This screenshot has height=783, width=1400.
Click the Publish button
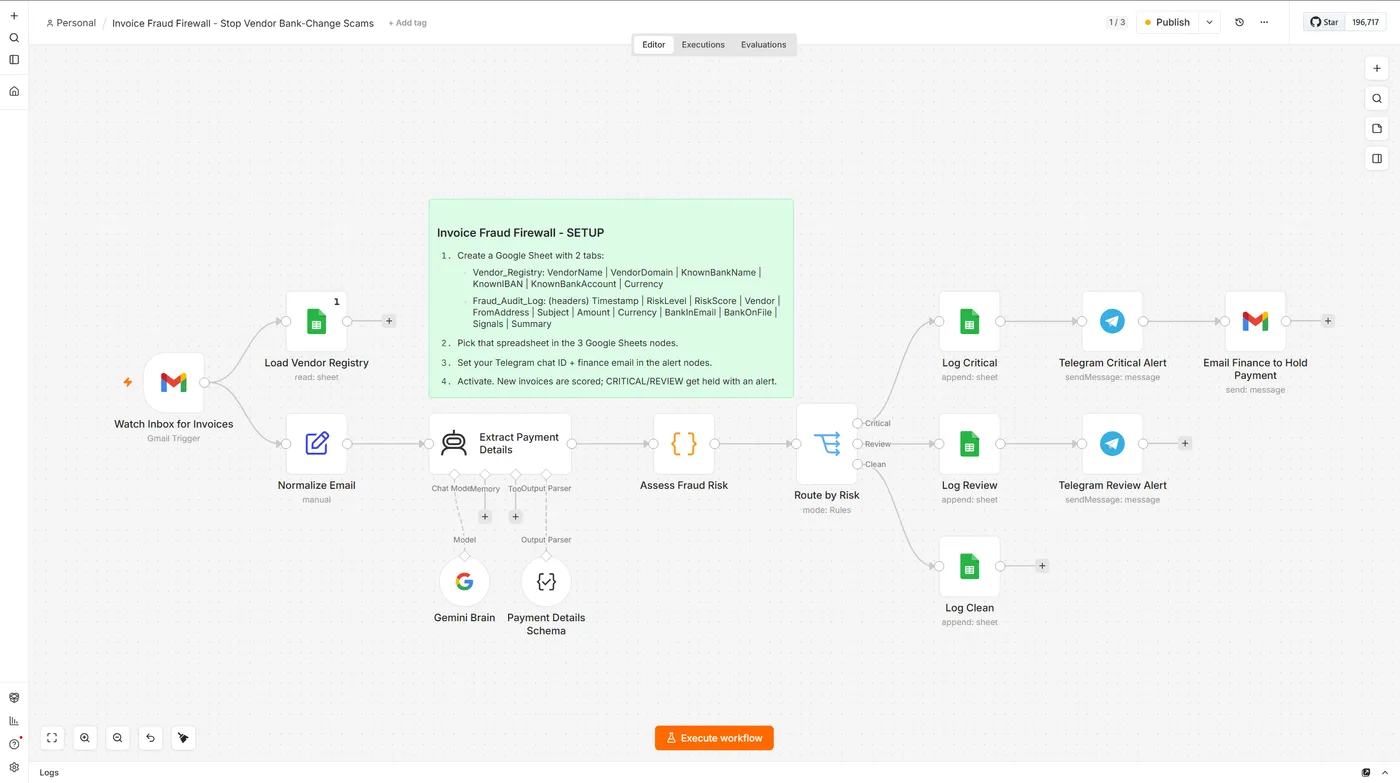(1167, 22)
